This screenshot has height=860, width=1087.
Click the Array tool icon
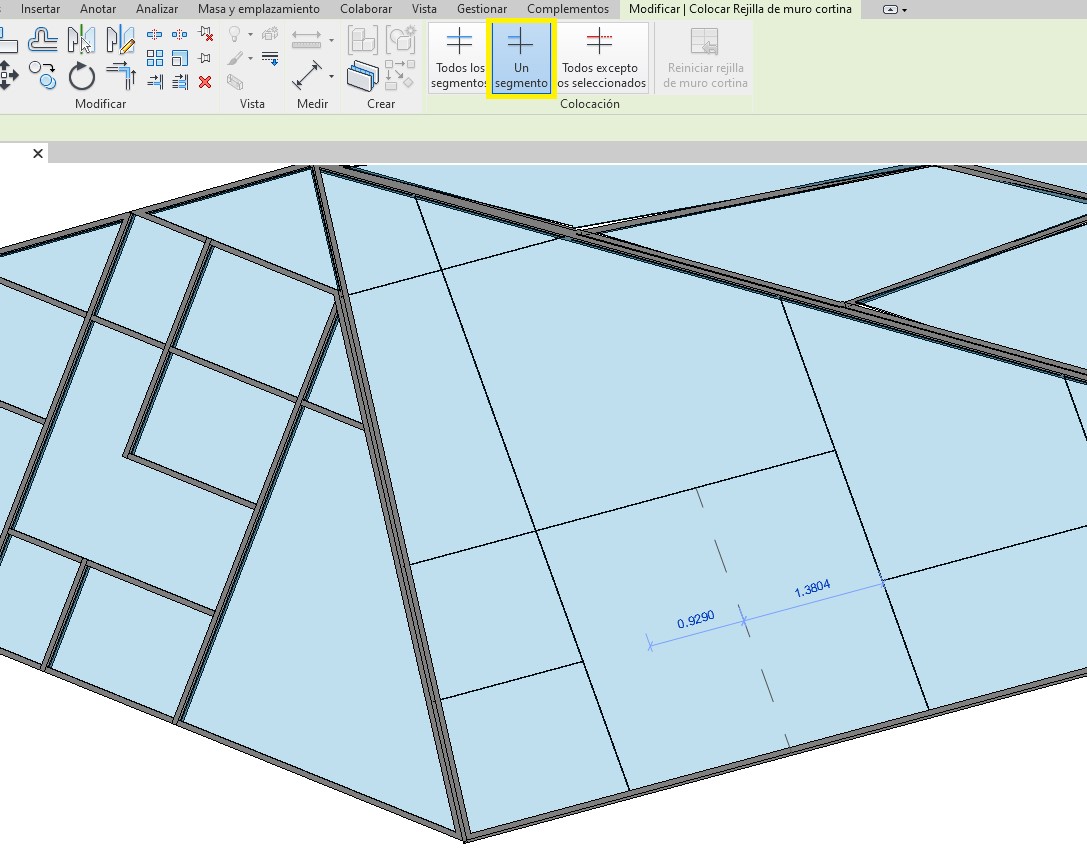[155, 58]
